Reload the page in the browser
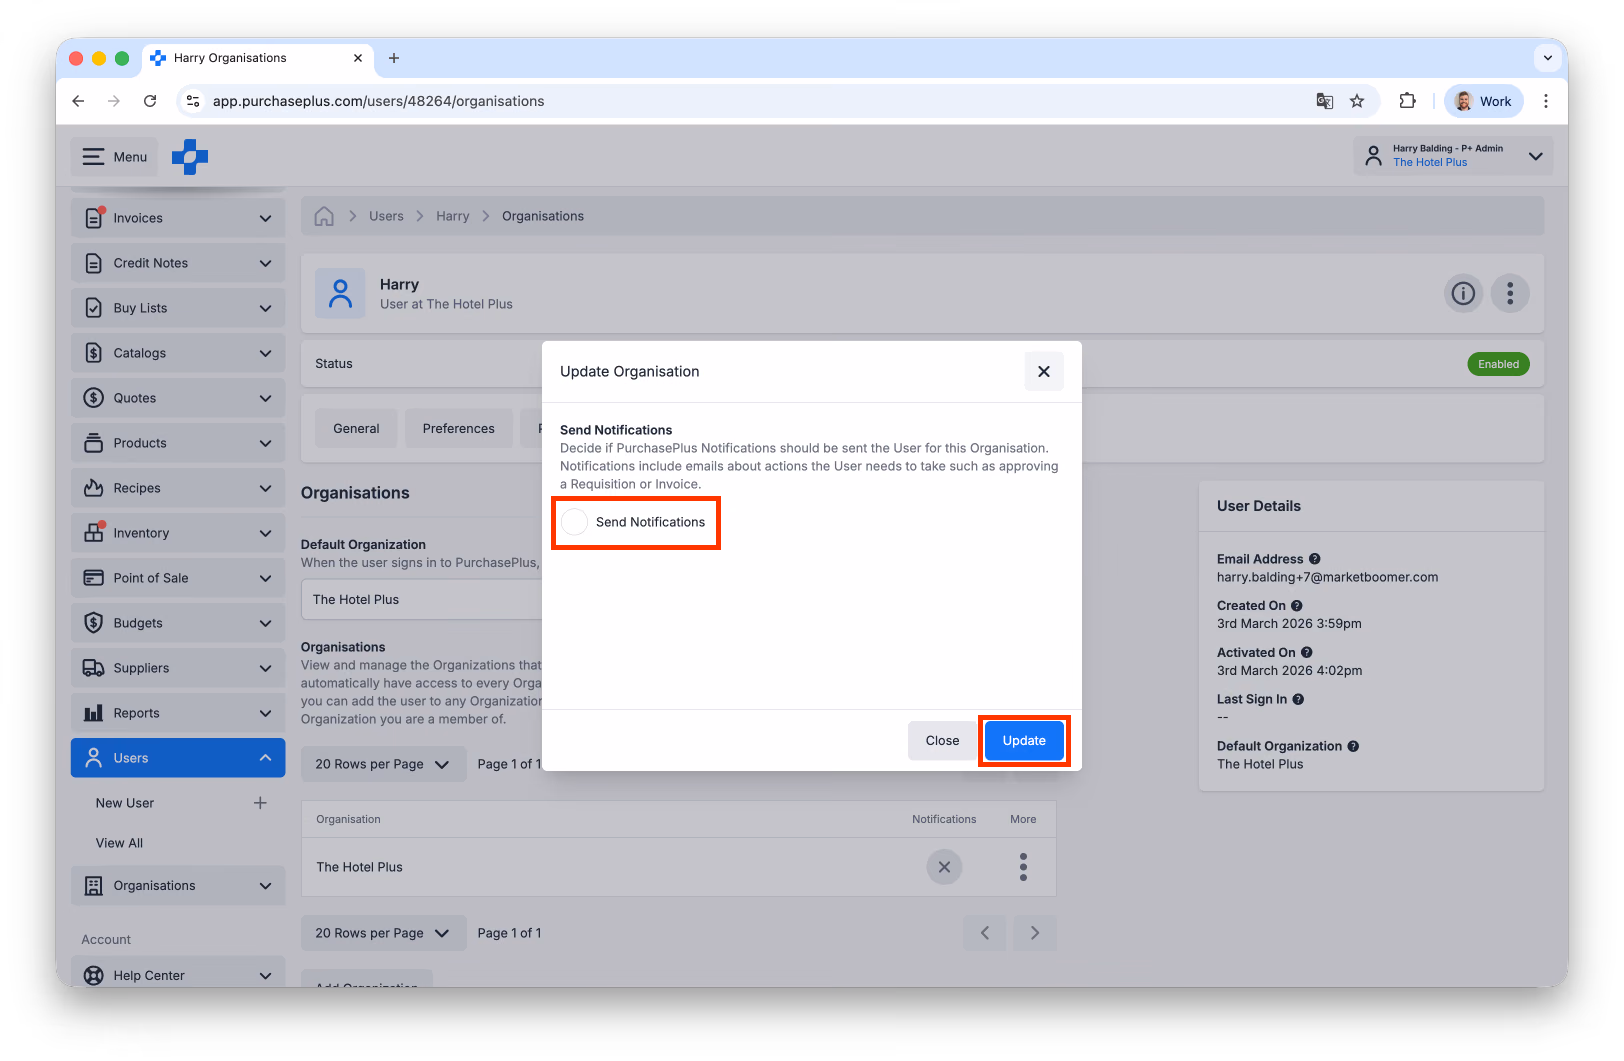The width and height of the screenshot is (1624, 1061). point(150,101)
